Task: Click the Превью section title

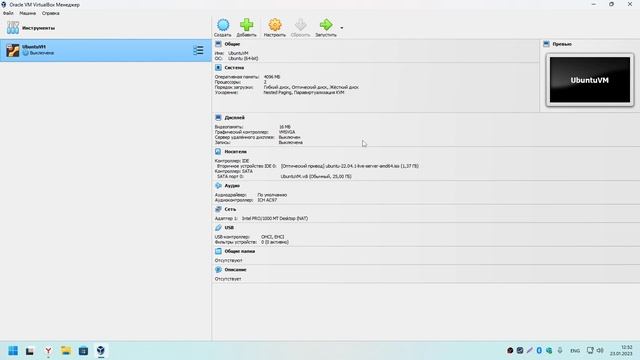Action: [562, 44]
